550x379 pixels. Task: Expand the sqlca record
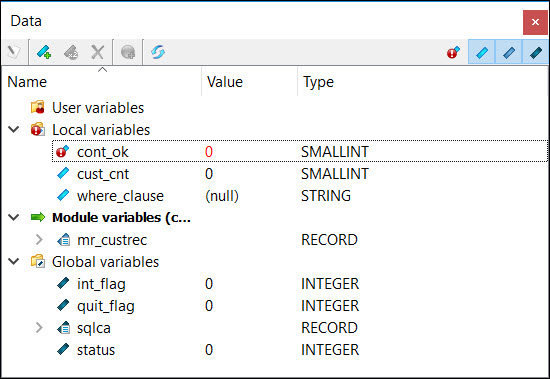[x=39, y=328]
